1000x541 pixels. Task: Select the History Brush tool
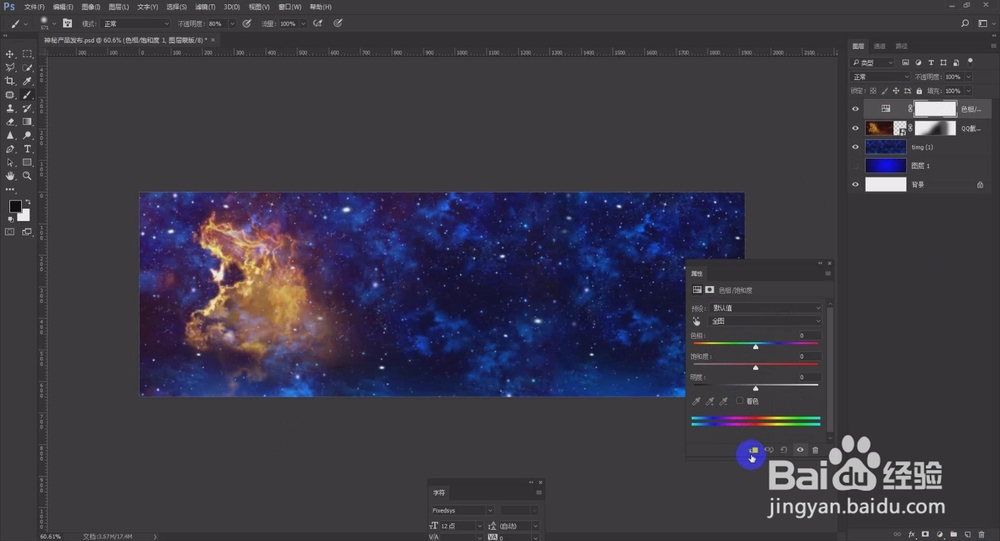point(27,108)
